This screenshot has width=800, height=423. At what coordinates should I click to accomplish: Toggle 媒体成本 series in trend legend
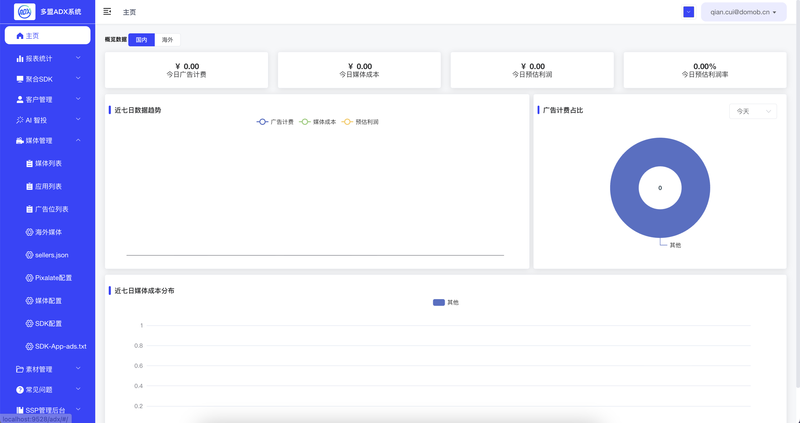click(318, 122)
